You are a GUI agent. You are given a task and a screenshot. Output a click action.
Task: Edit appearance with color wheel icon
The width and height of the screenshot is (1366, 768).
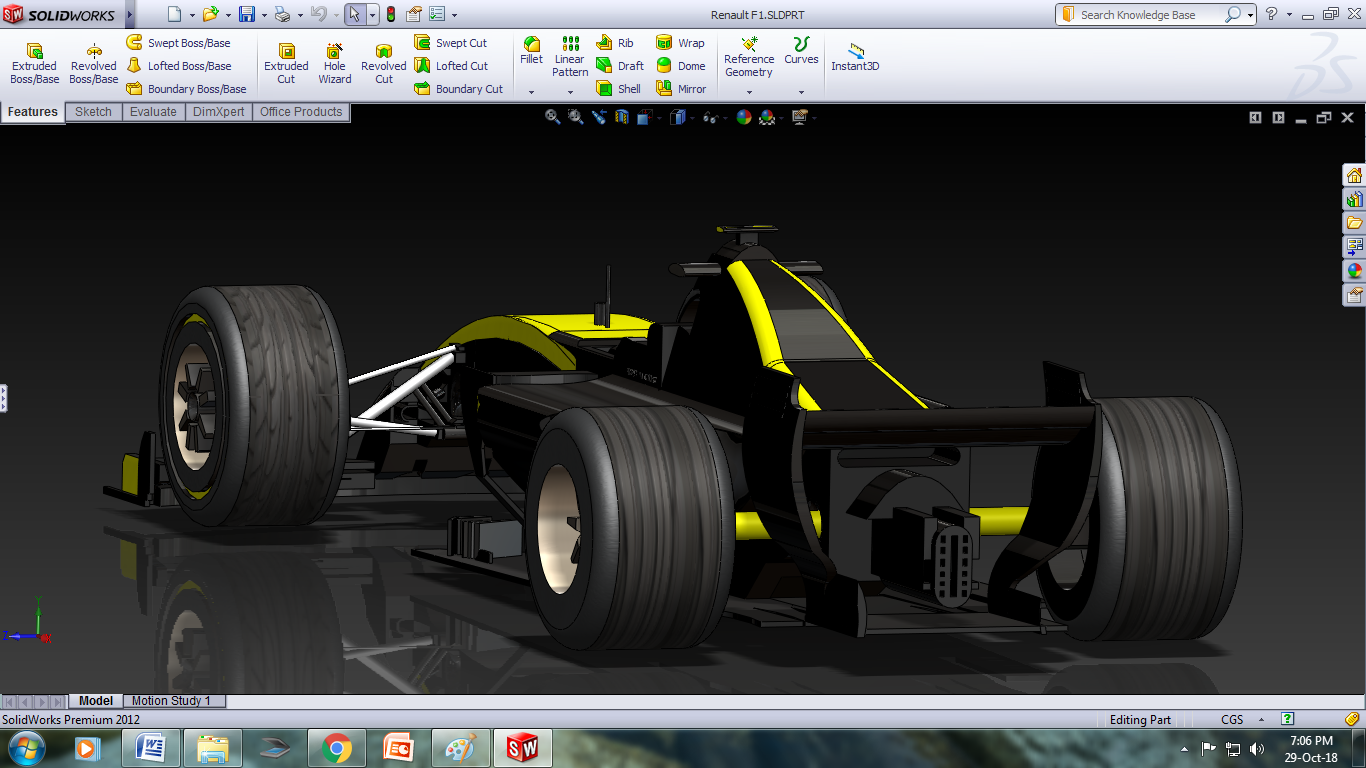pos(743,117)
